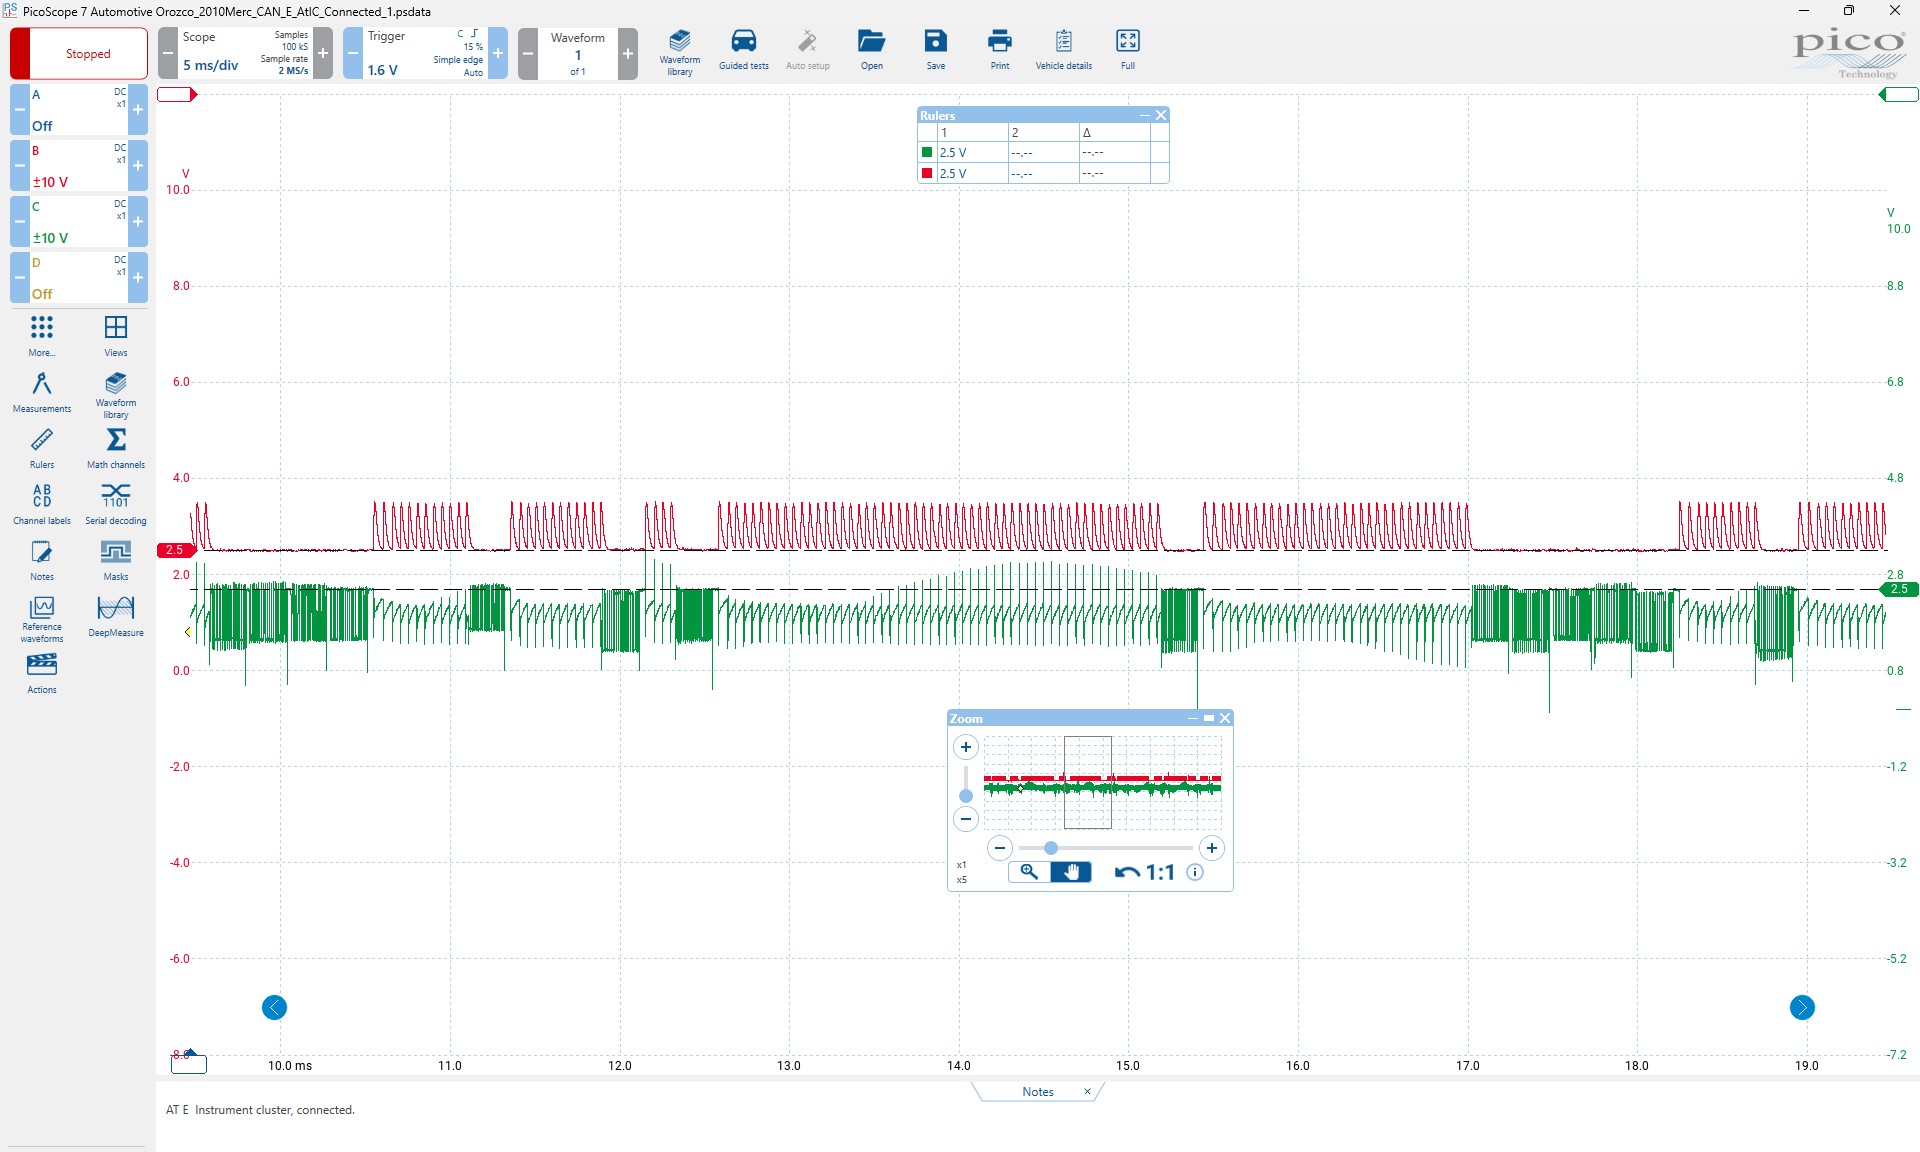Enable the hand pan tool in Zoom panel
Screen dimensions: 1920x1152
[1071, 872]
